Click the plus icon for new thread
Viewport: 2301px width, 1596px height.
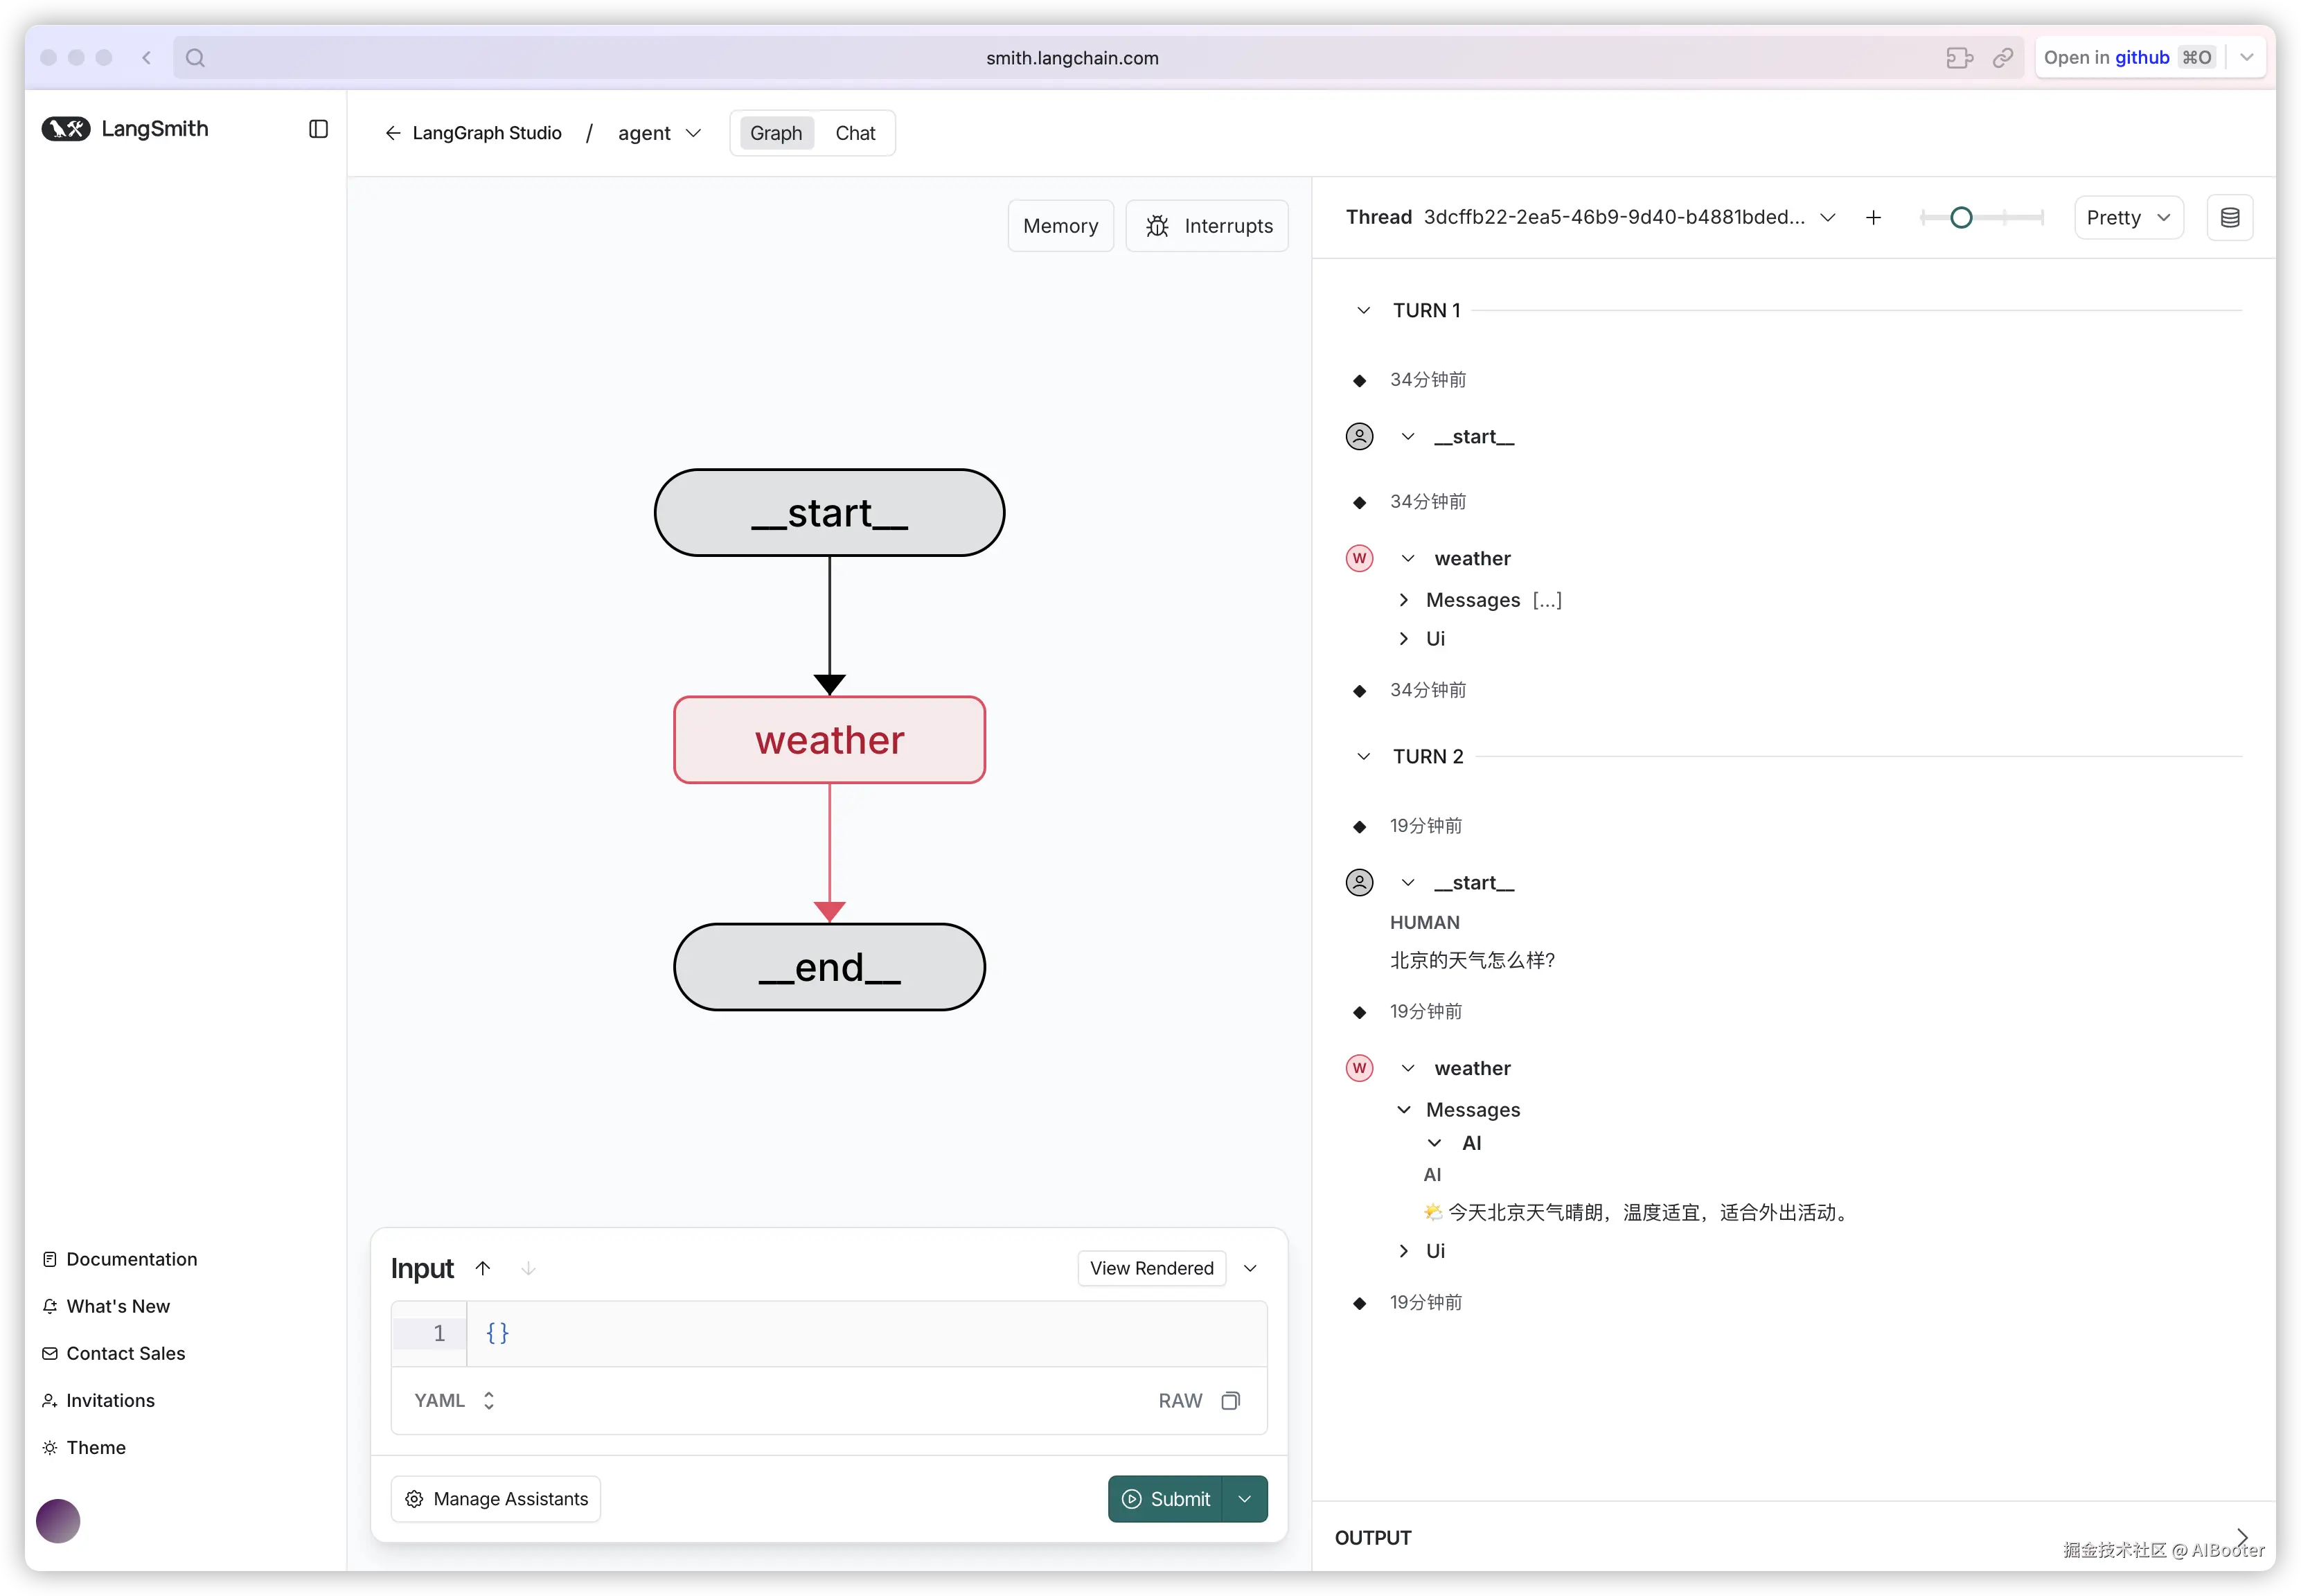point(1873,218)
